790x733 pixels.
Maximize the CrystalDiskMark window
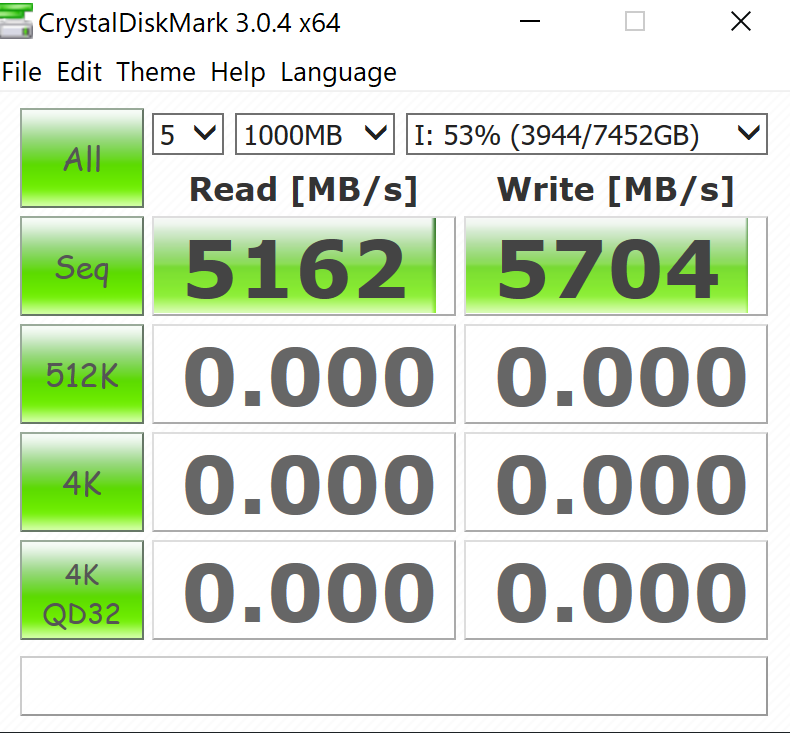[635, 21]
